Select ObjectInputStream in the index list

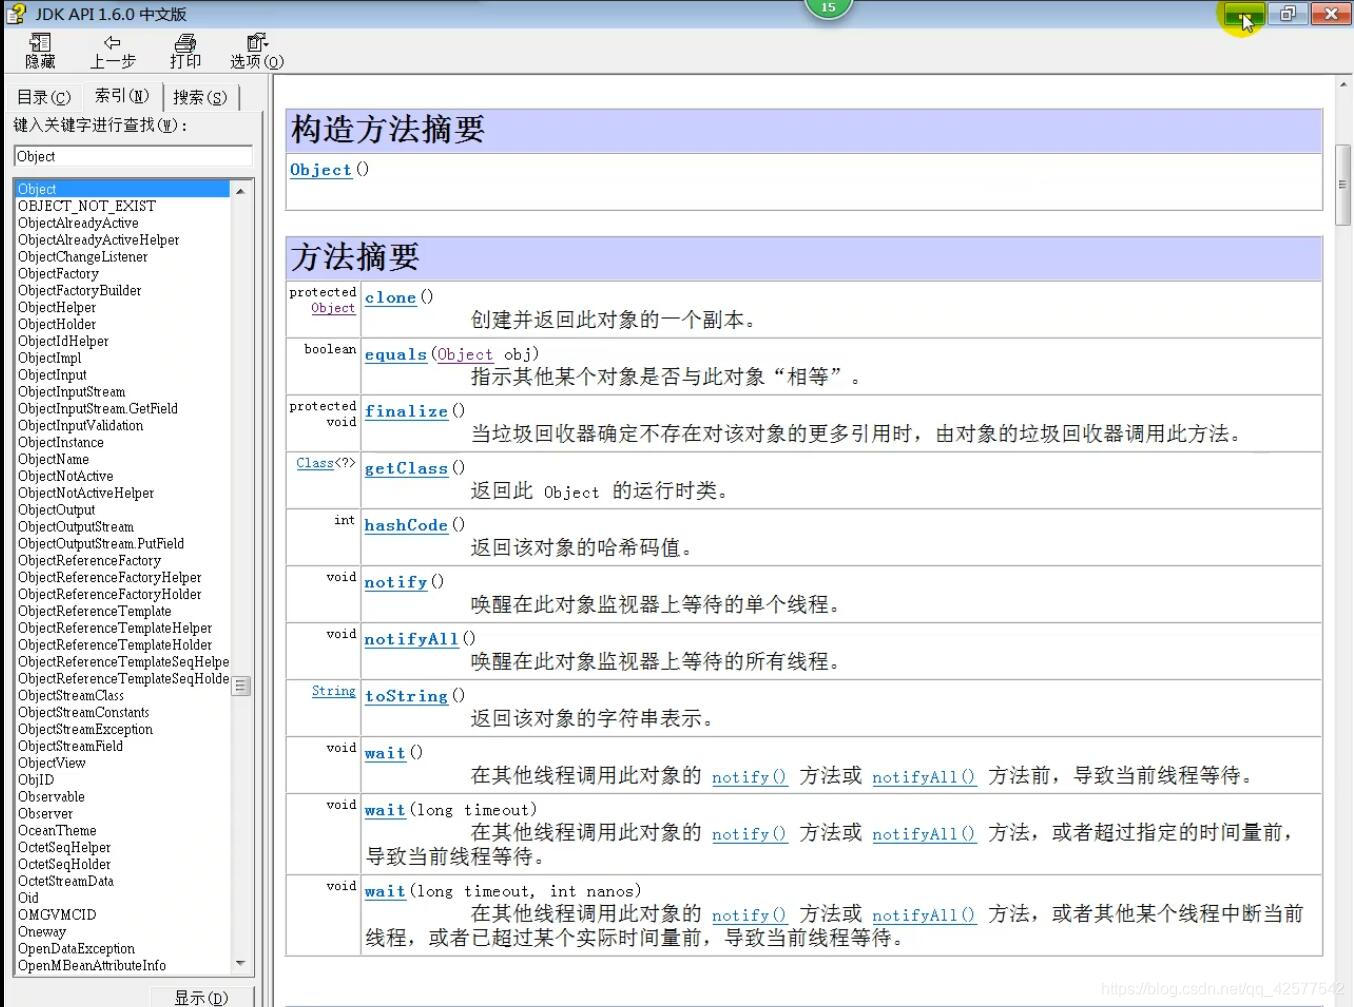pyautogui.click(x=71, y=392)
